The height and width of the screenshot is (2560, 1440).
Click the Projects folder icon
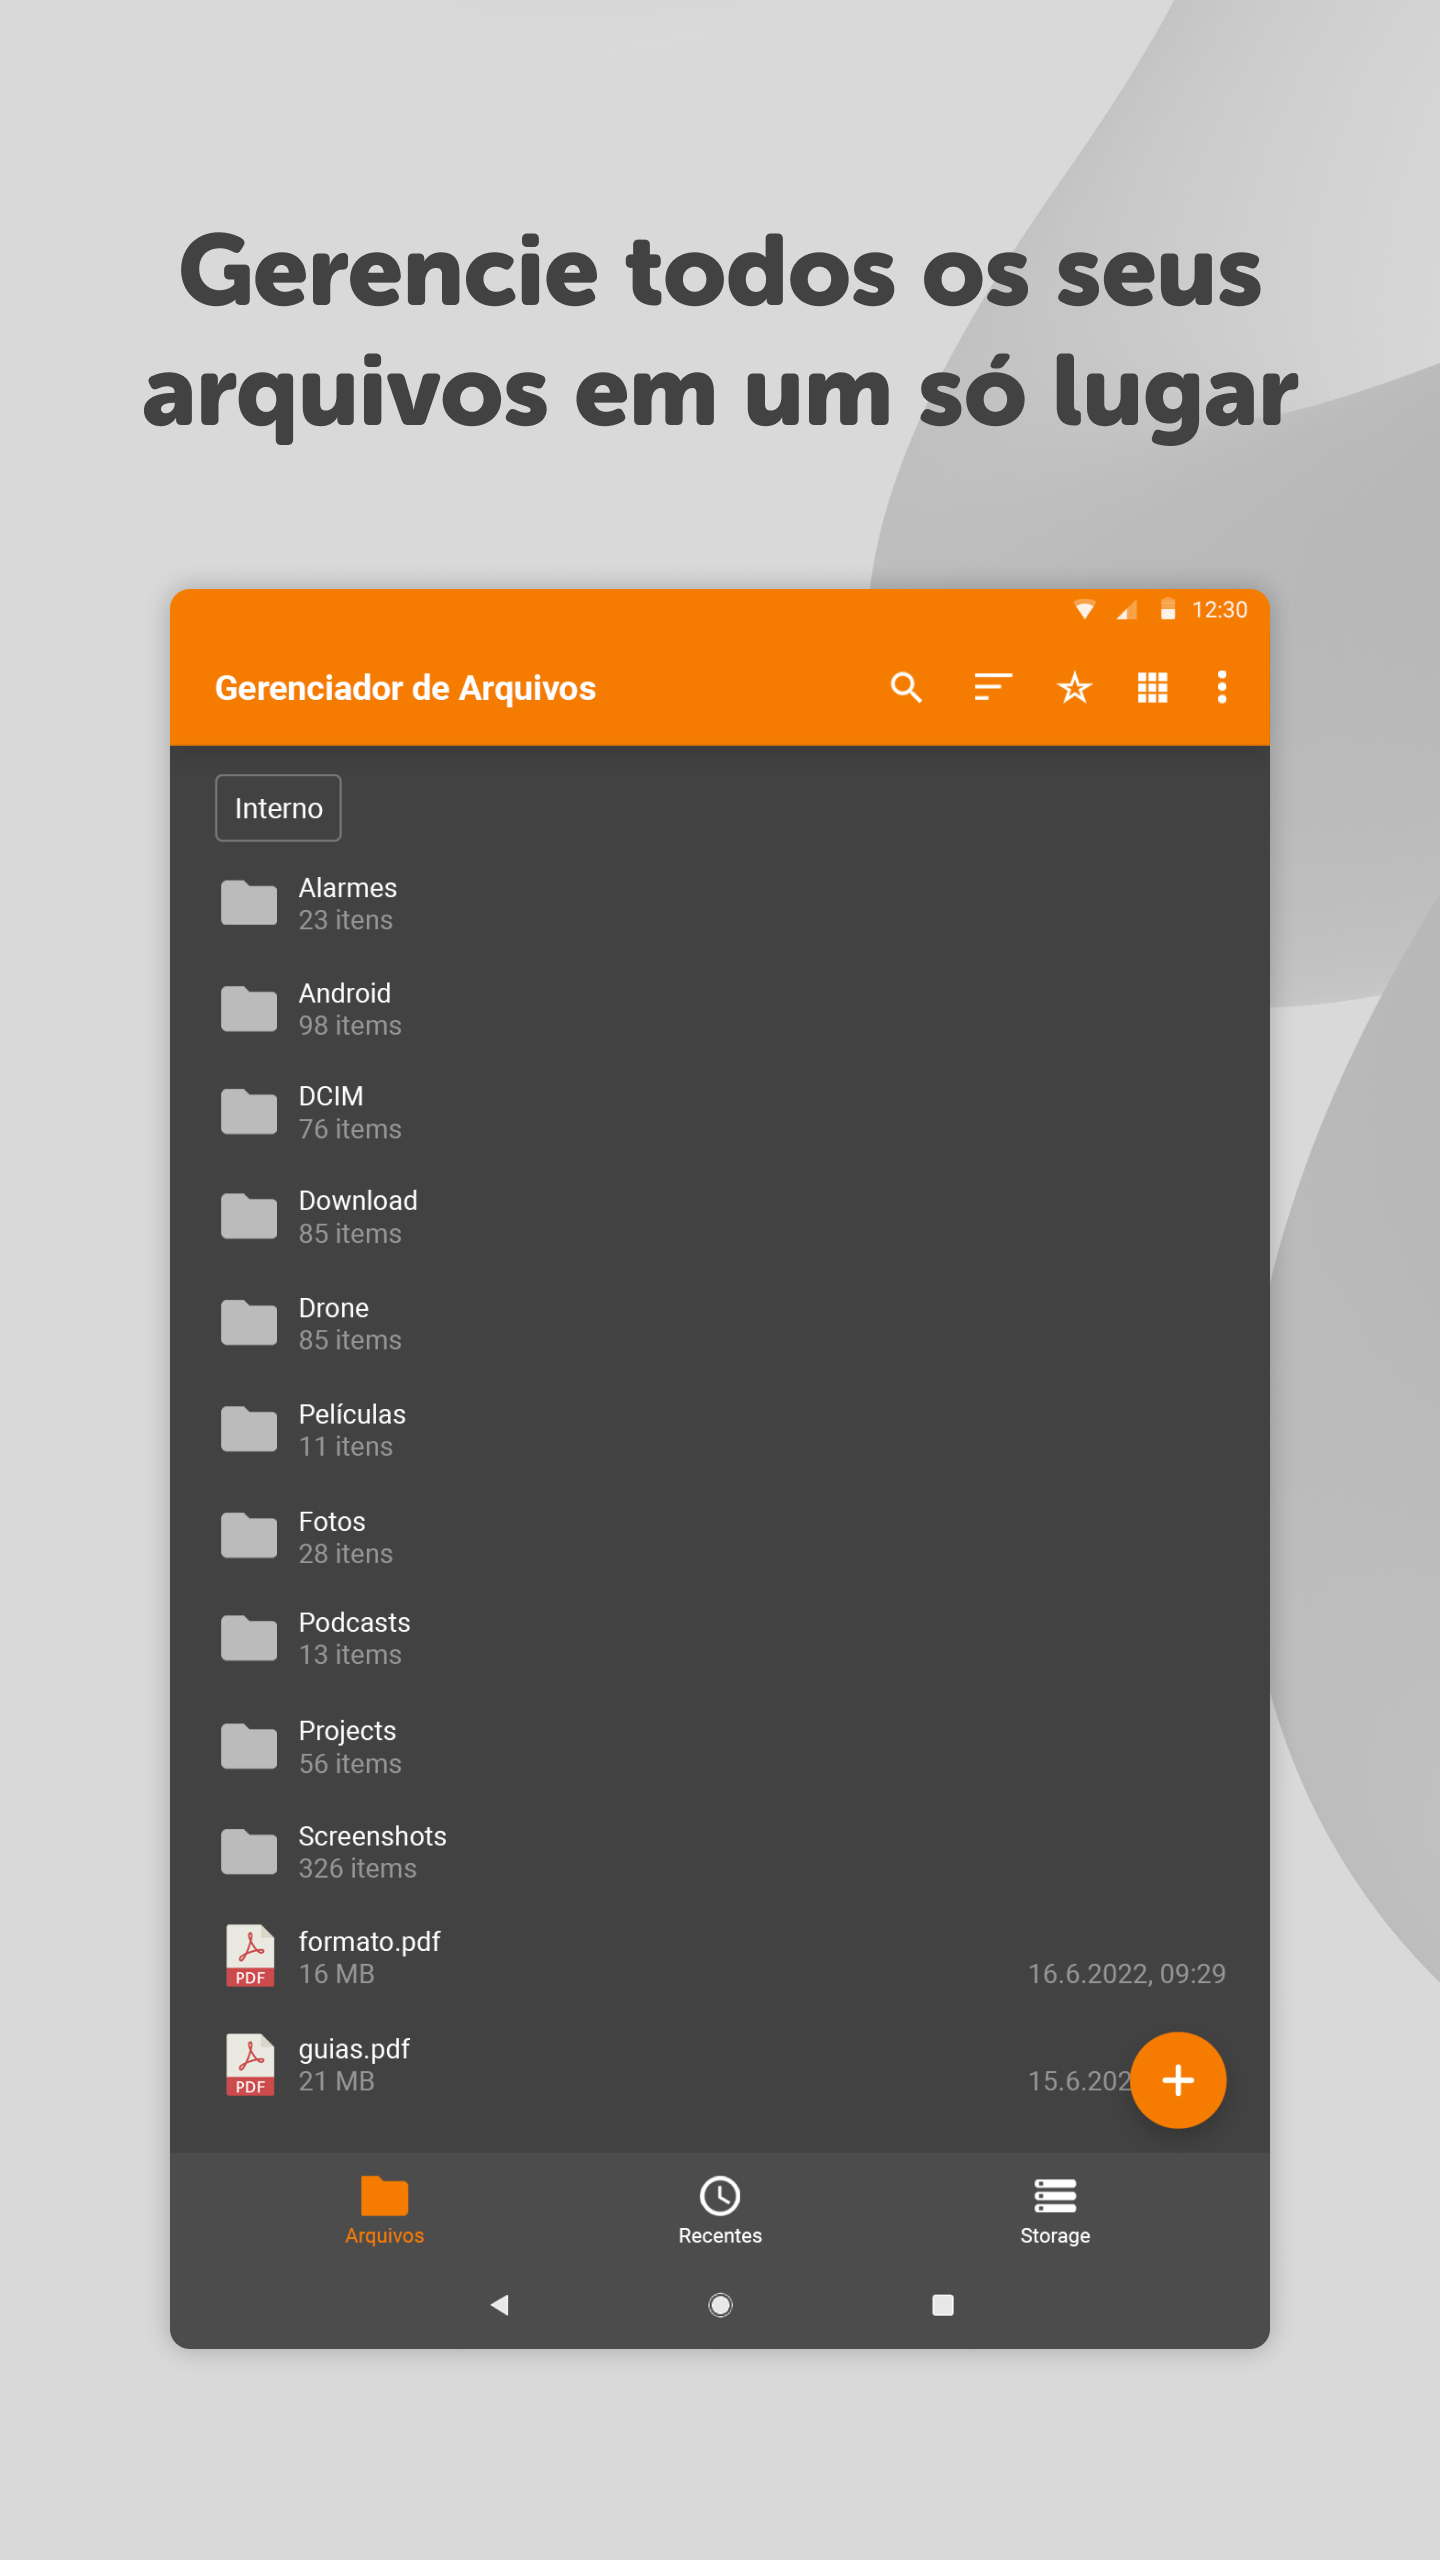249,1746
